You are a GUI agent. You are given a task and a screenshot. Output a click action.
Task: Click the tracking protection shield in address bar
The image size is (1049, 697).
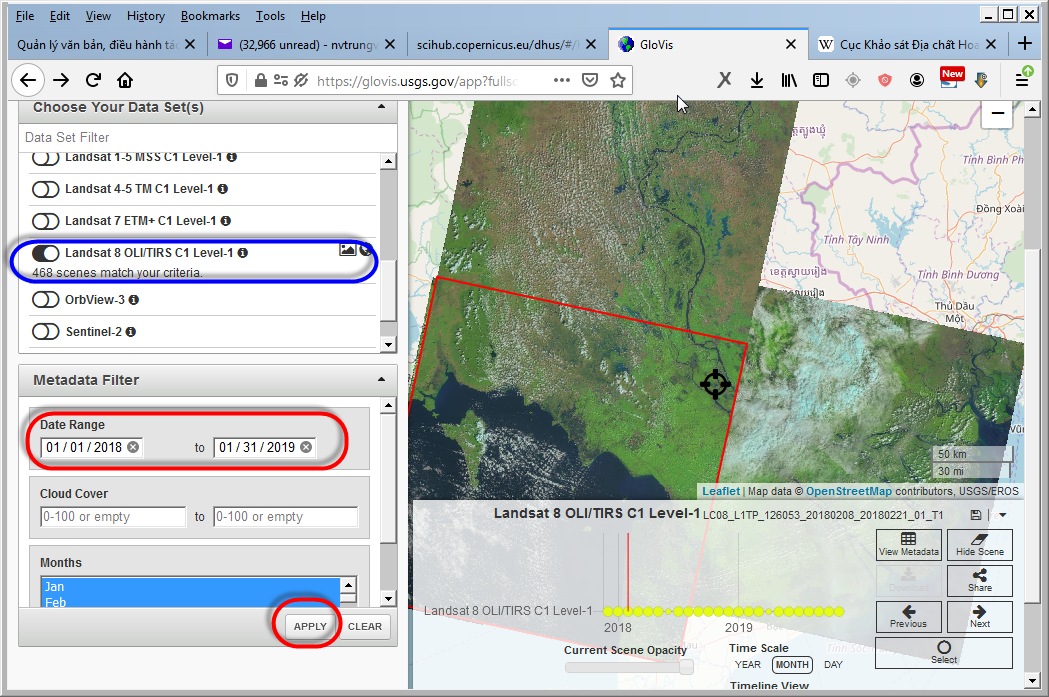pyautogui.click(x=231, y=80)
